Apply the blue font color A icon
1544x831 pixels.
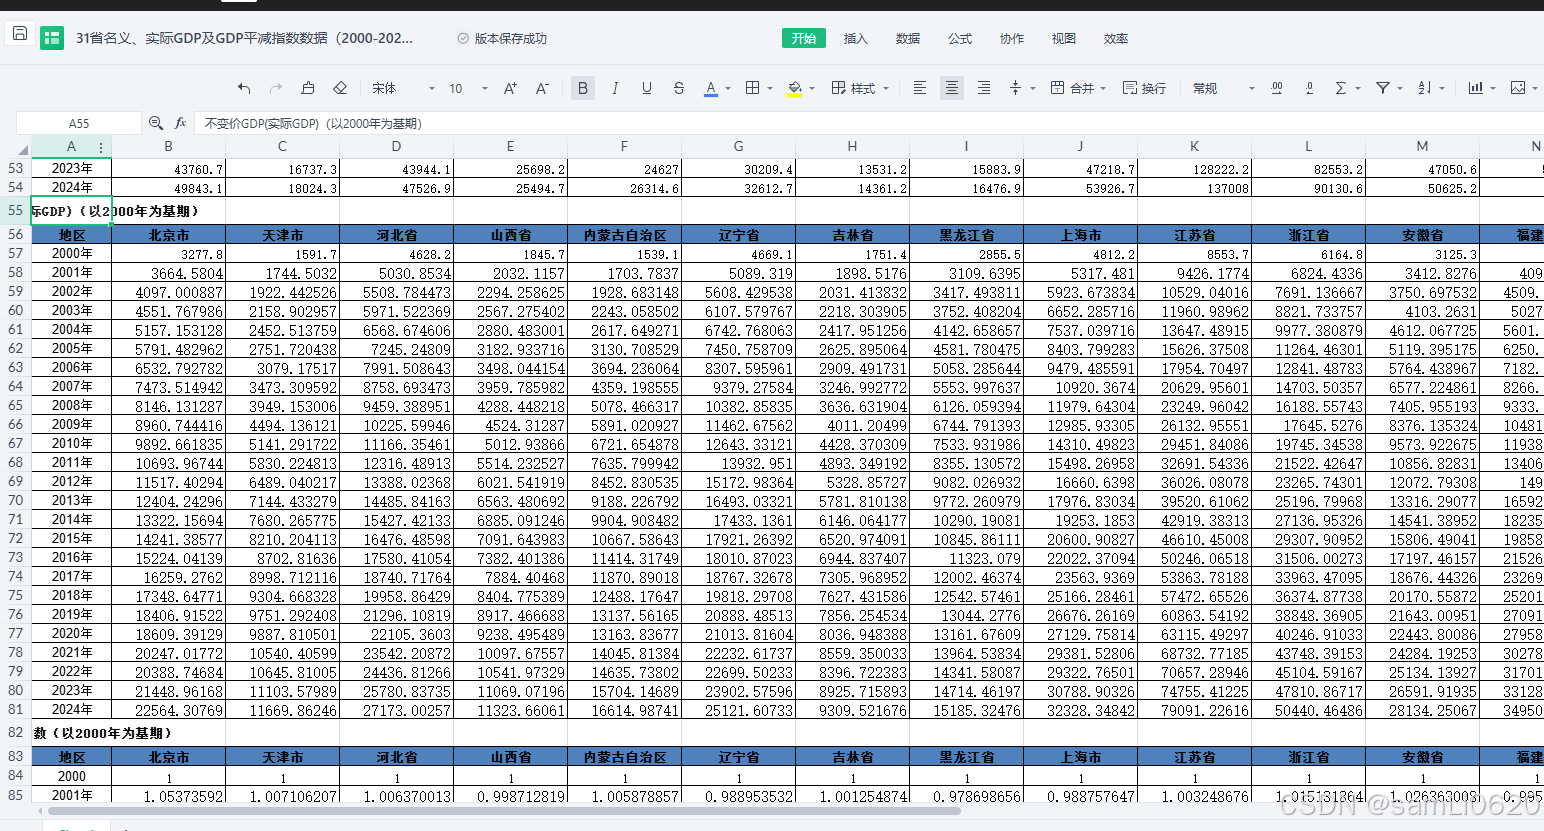click(x=711, y=88)
